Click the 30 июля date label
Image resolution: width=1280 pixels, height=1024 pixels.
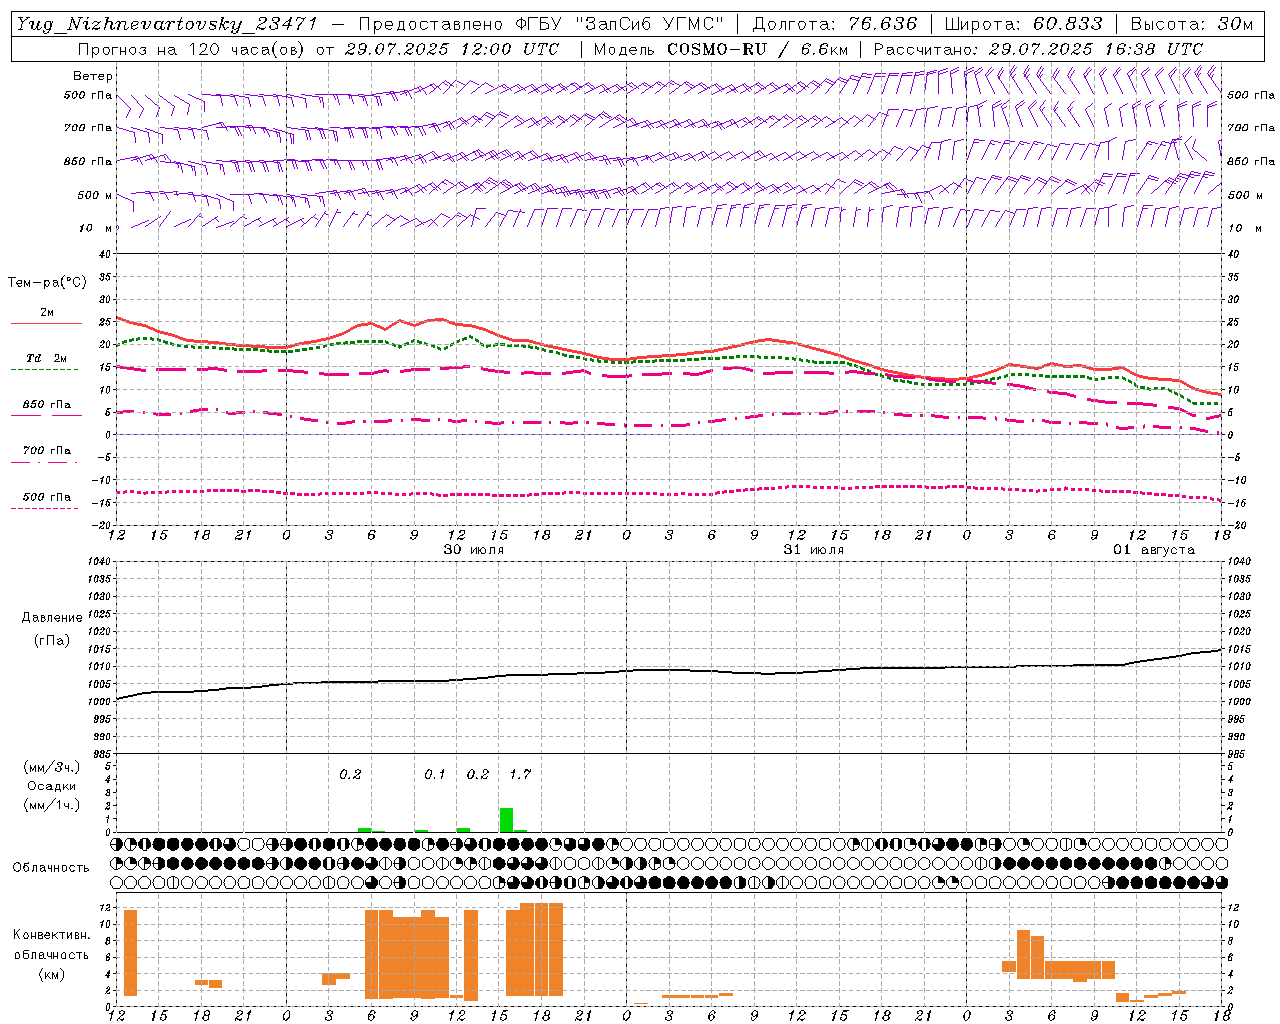coord(474,550)
